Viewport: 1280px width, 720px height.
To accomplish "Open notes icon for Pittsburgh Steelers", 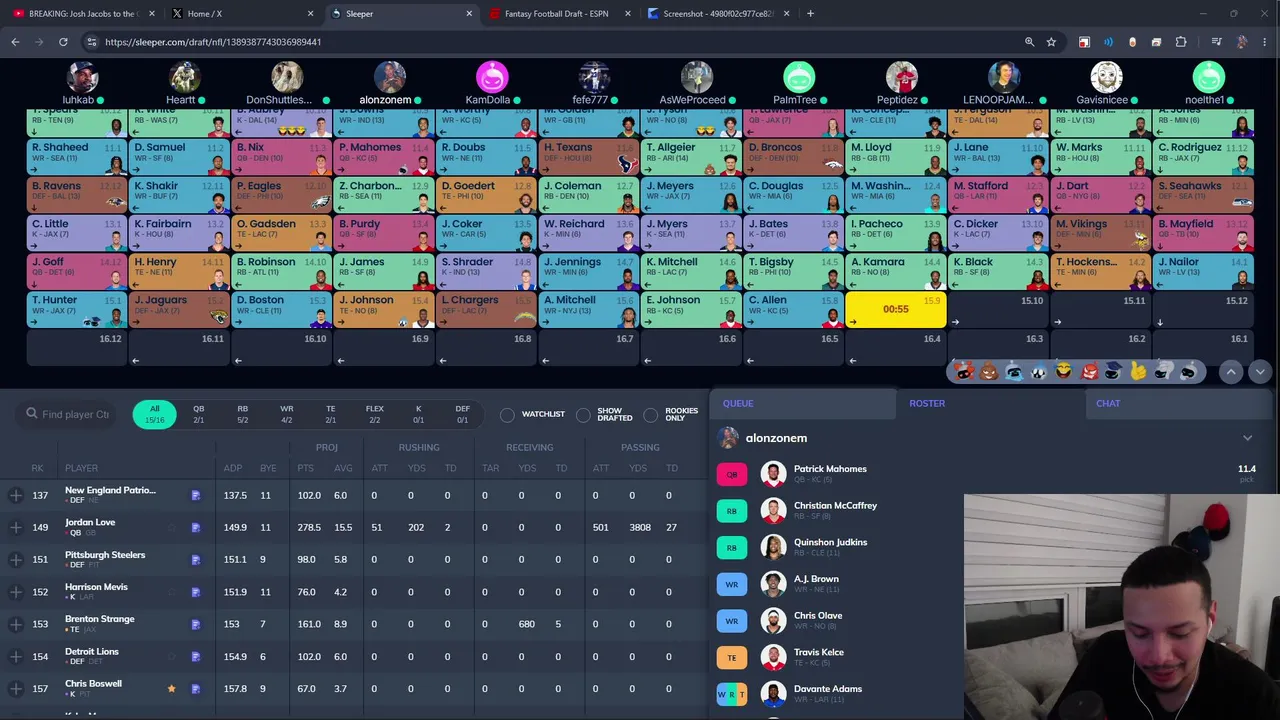I will point(196,559).
